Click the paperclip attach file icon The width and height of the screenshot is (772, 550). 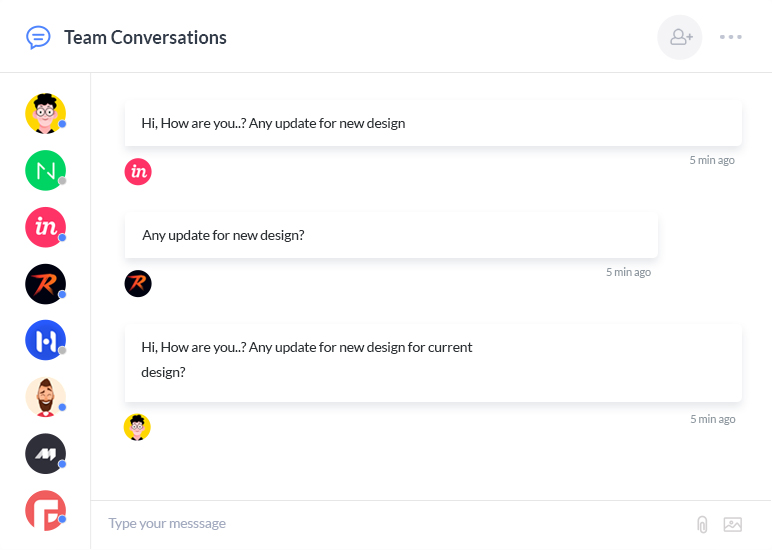click(x=702, y=524)
